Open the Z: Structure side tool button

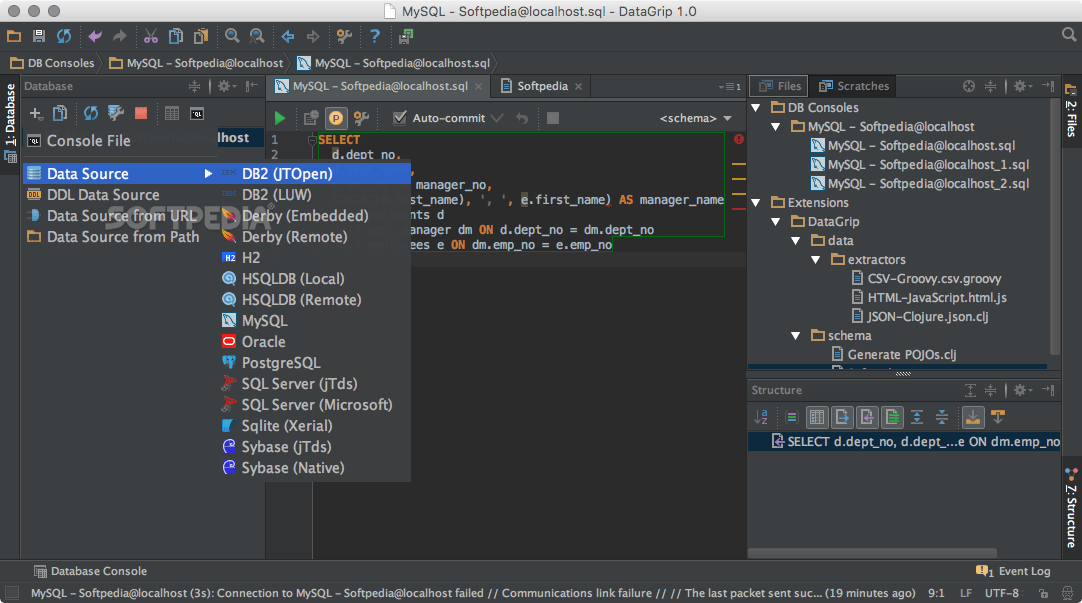(x=1071, y=509)
